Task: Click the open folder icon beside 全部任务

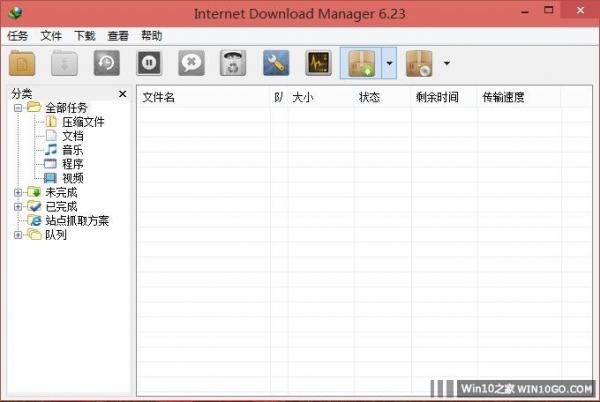Action: click(34, 107)
